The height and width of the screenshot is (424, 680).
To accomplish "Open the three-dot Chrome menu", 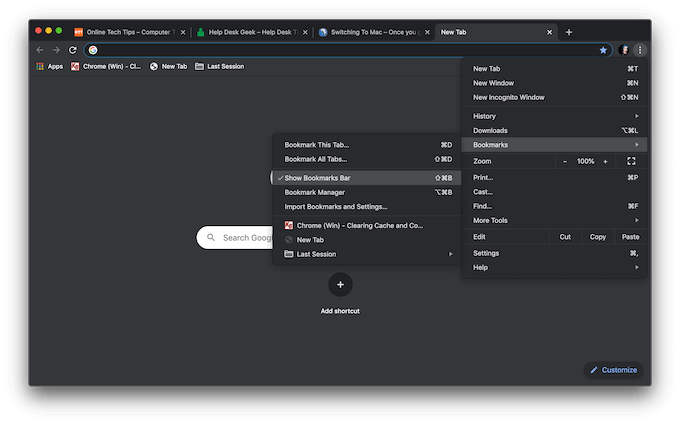I will point(640,49).
